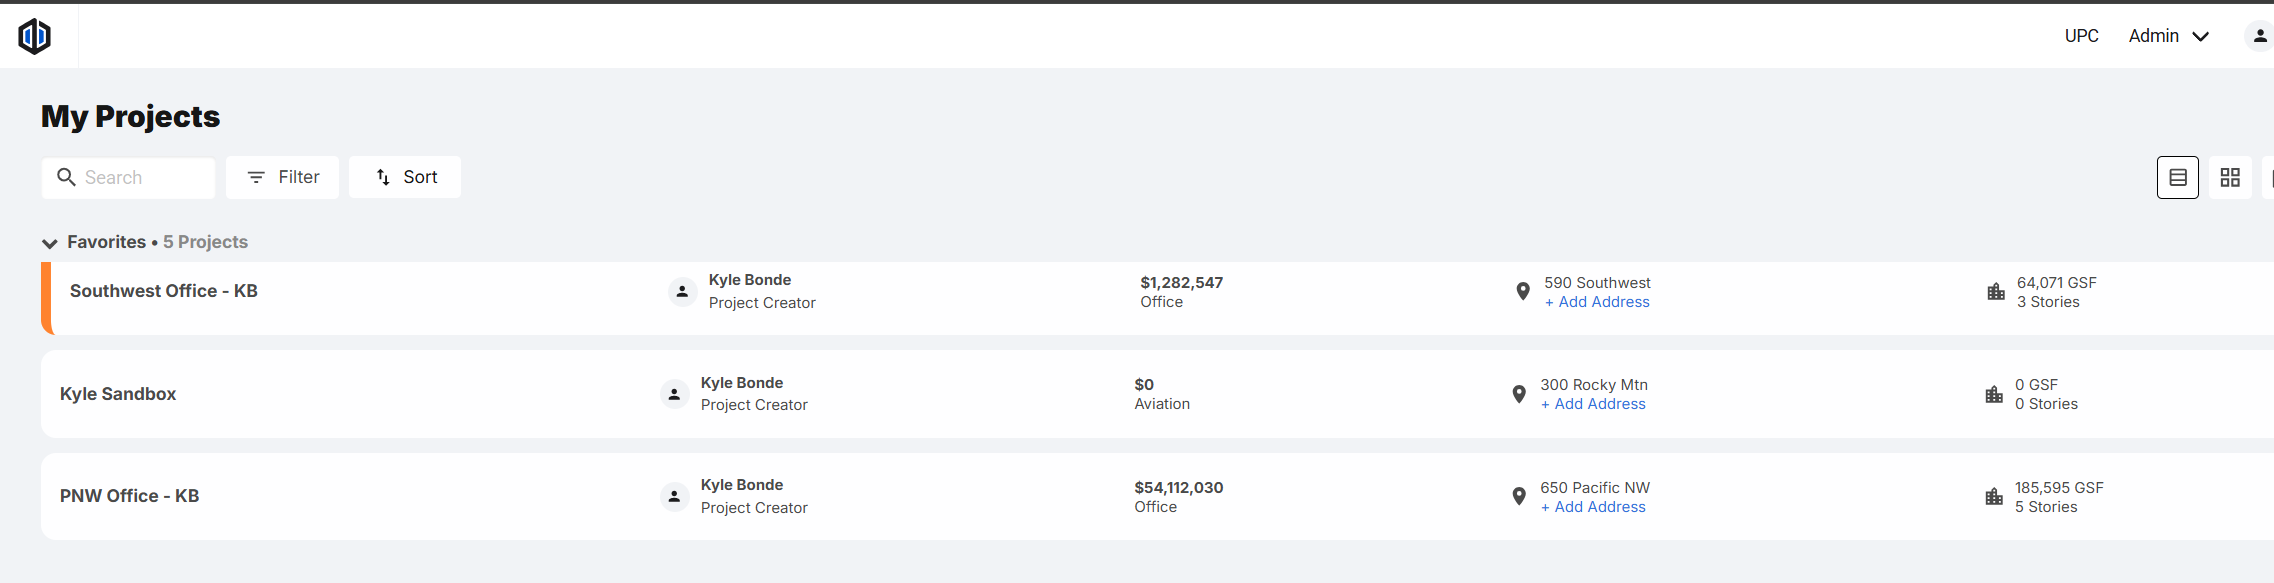This screenshot has width=2274, height=583.
Task: Click the app logo in top-left corner
Action: click(35, 36)
